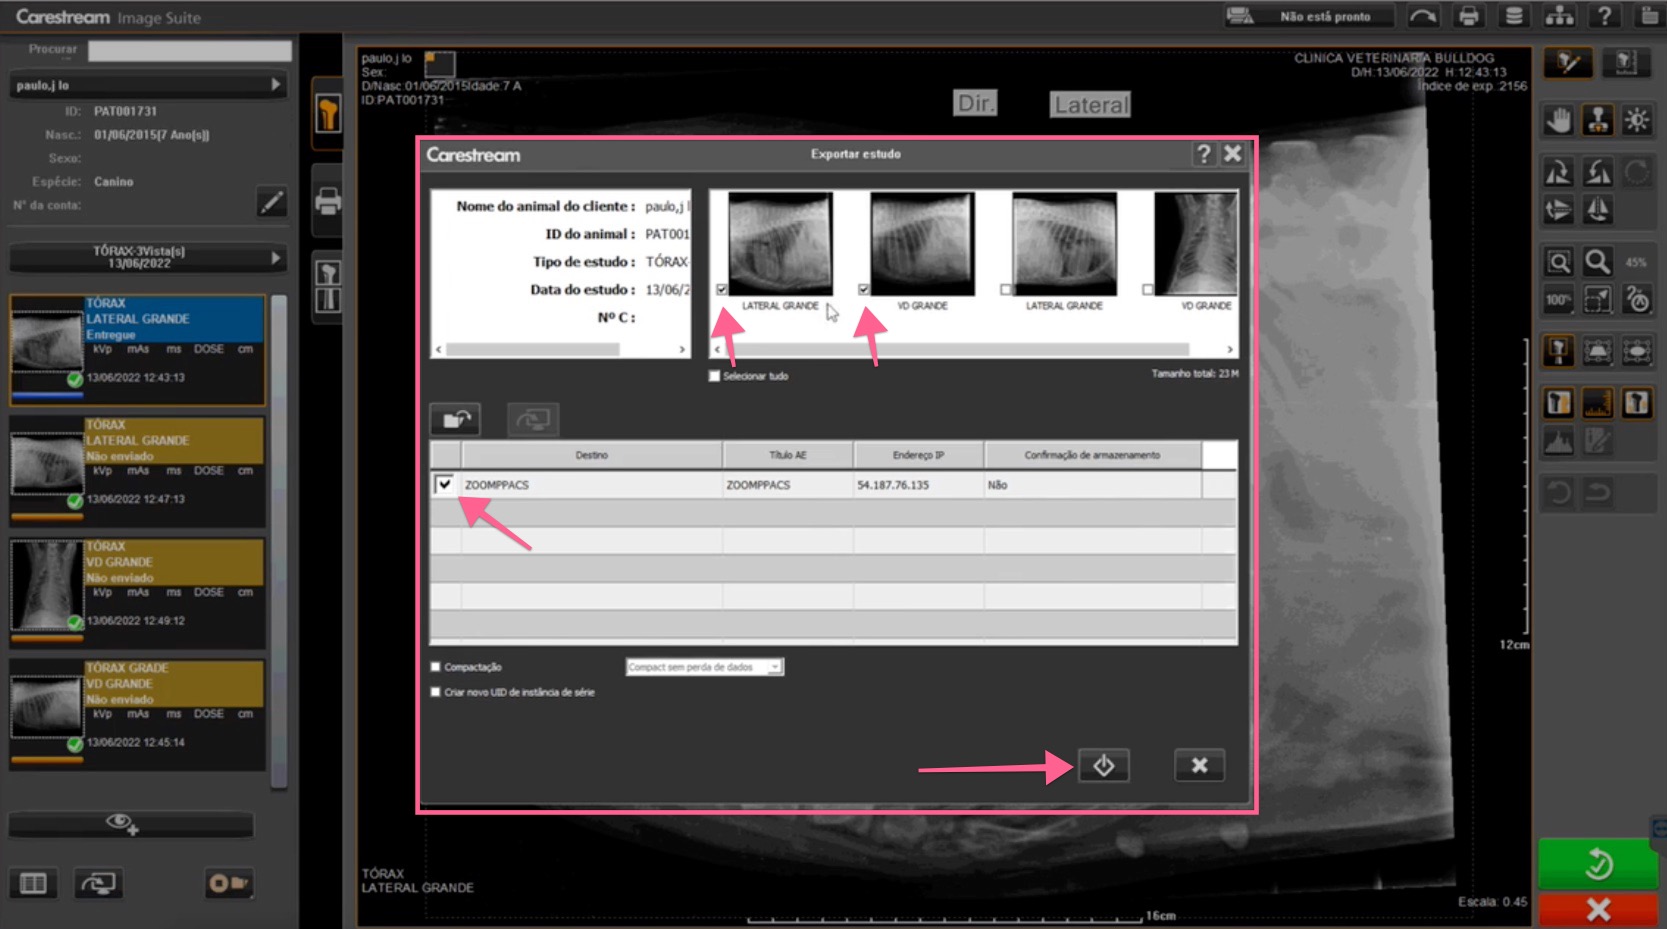1667x929 pixels.
Task: Toggle the Selecionar tudo checkbox
Action: point(714,376)
